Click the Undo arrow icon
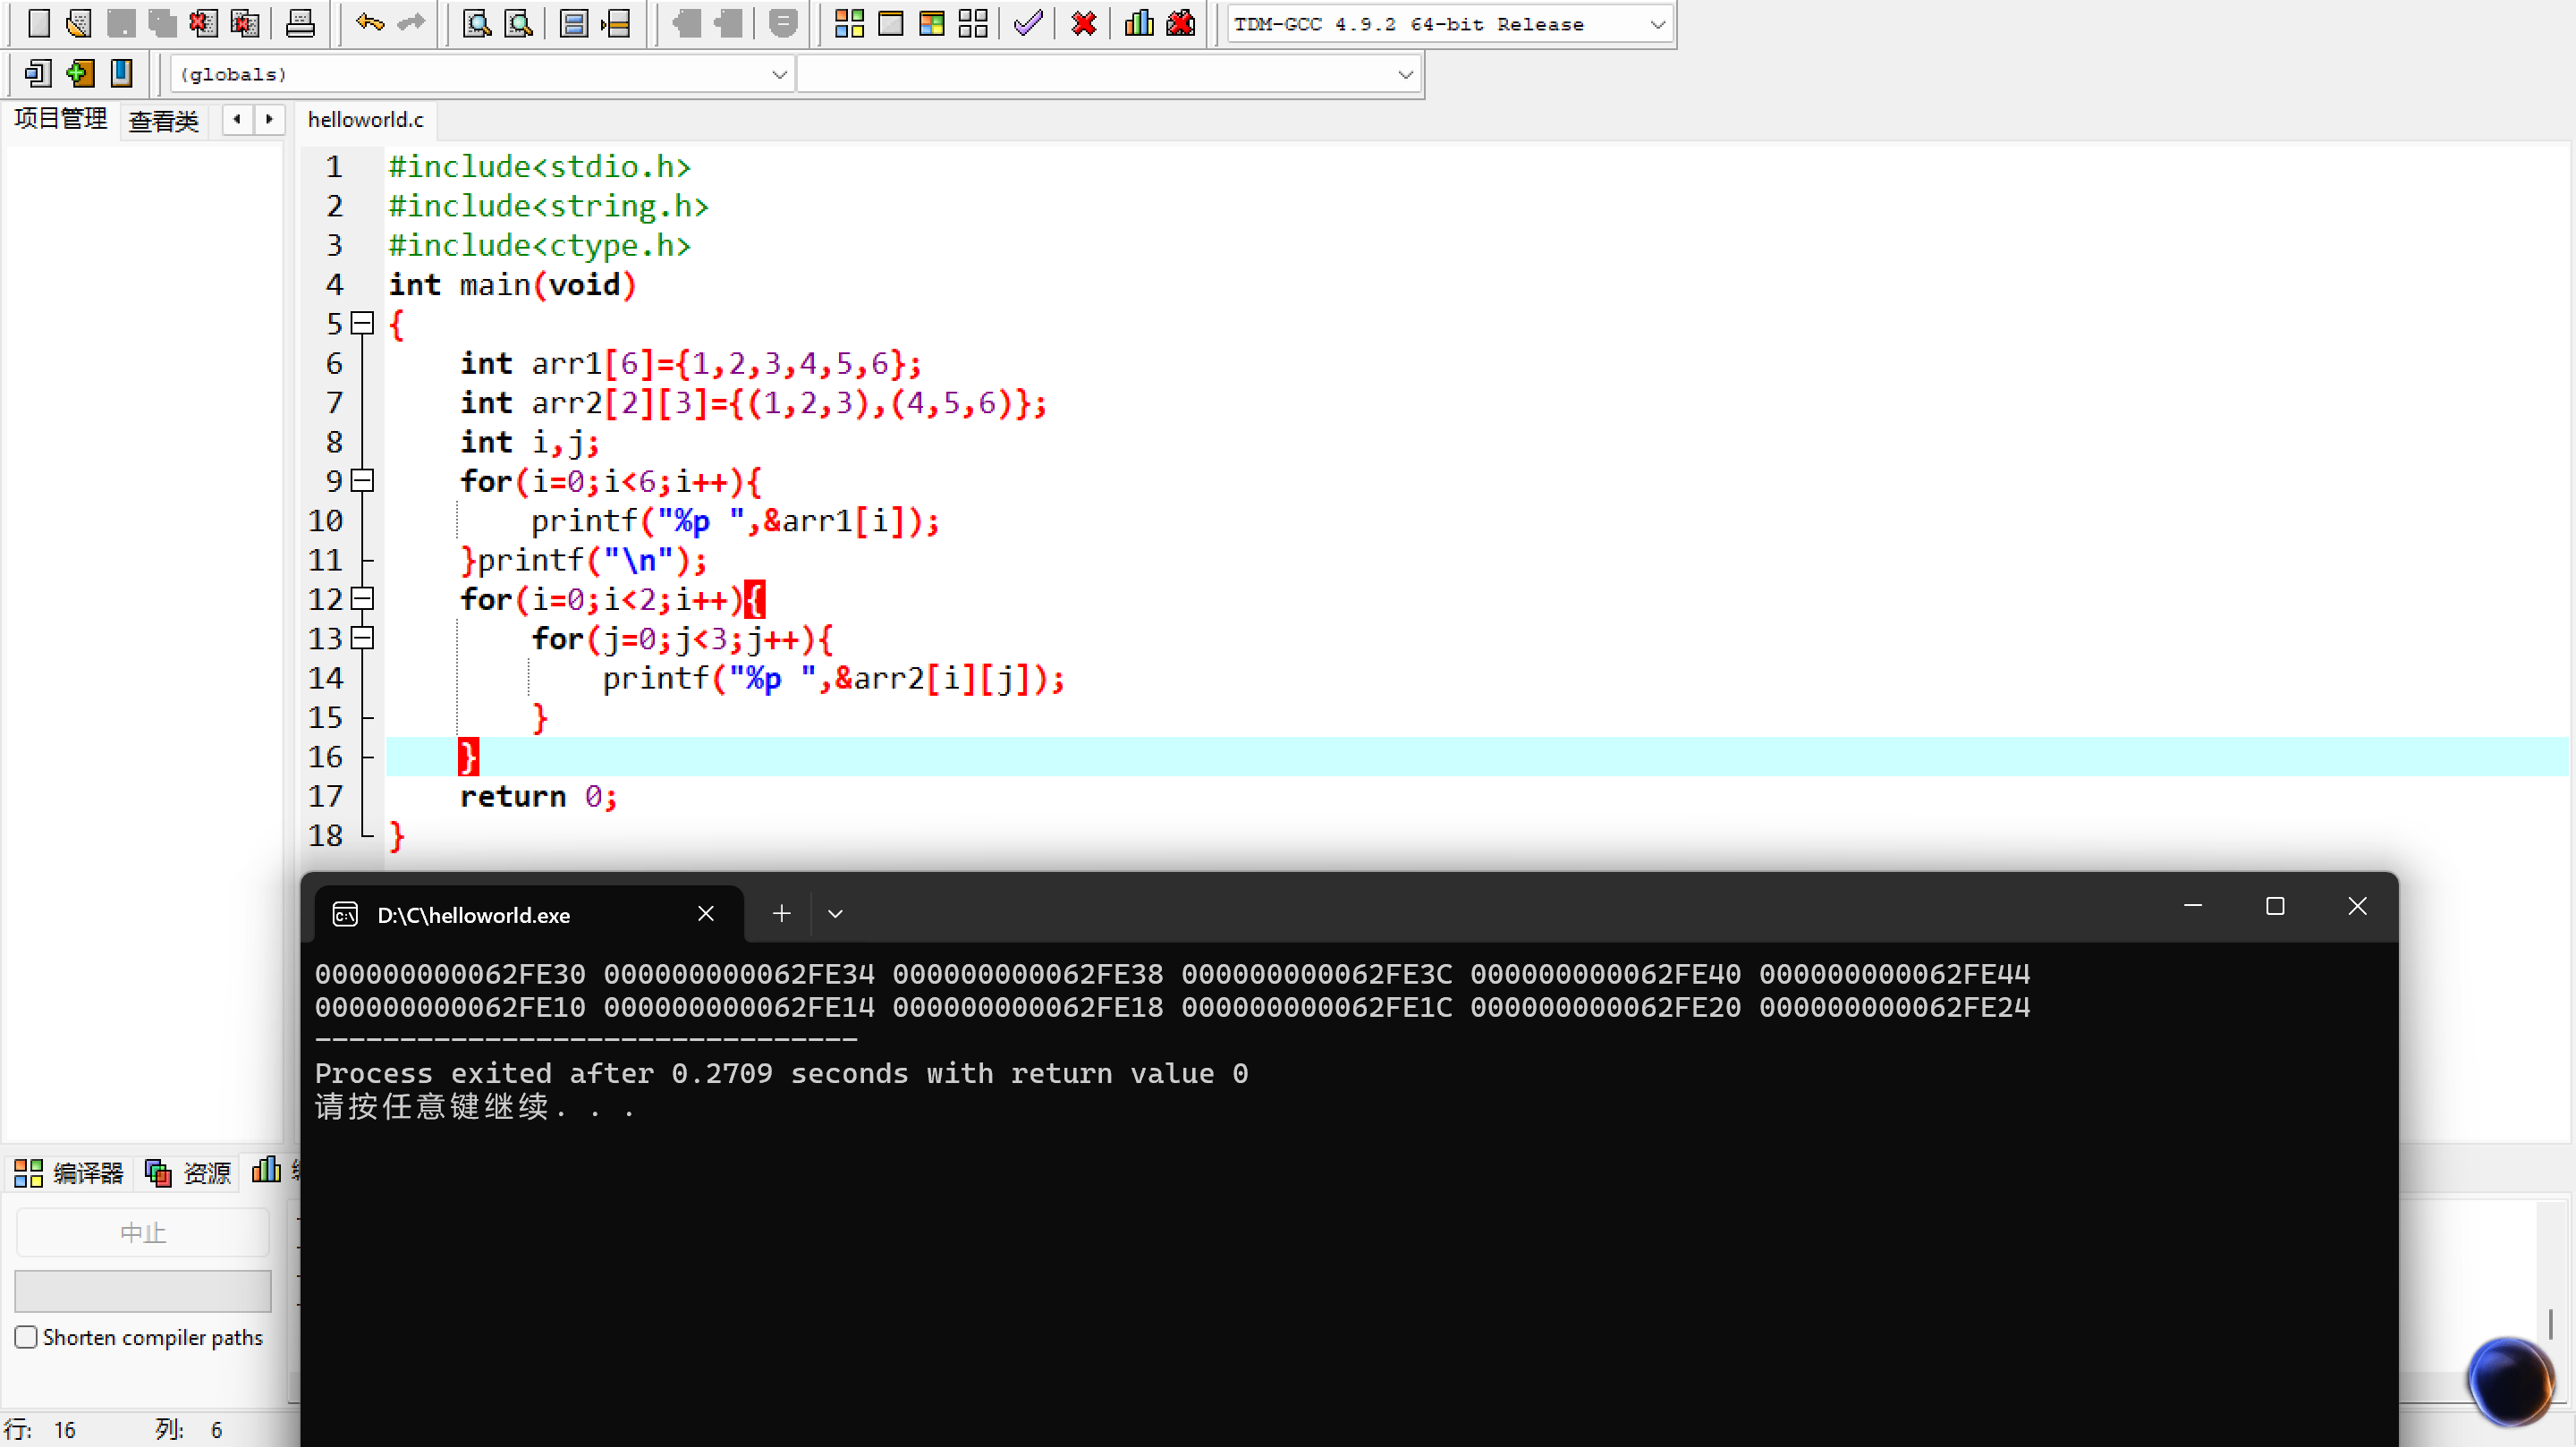2576x1447 pixels. (x=369, y=23)
